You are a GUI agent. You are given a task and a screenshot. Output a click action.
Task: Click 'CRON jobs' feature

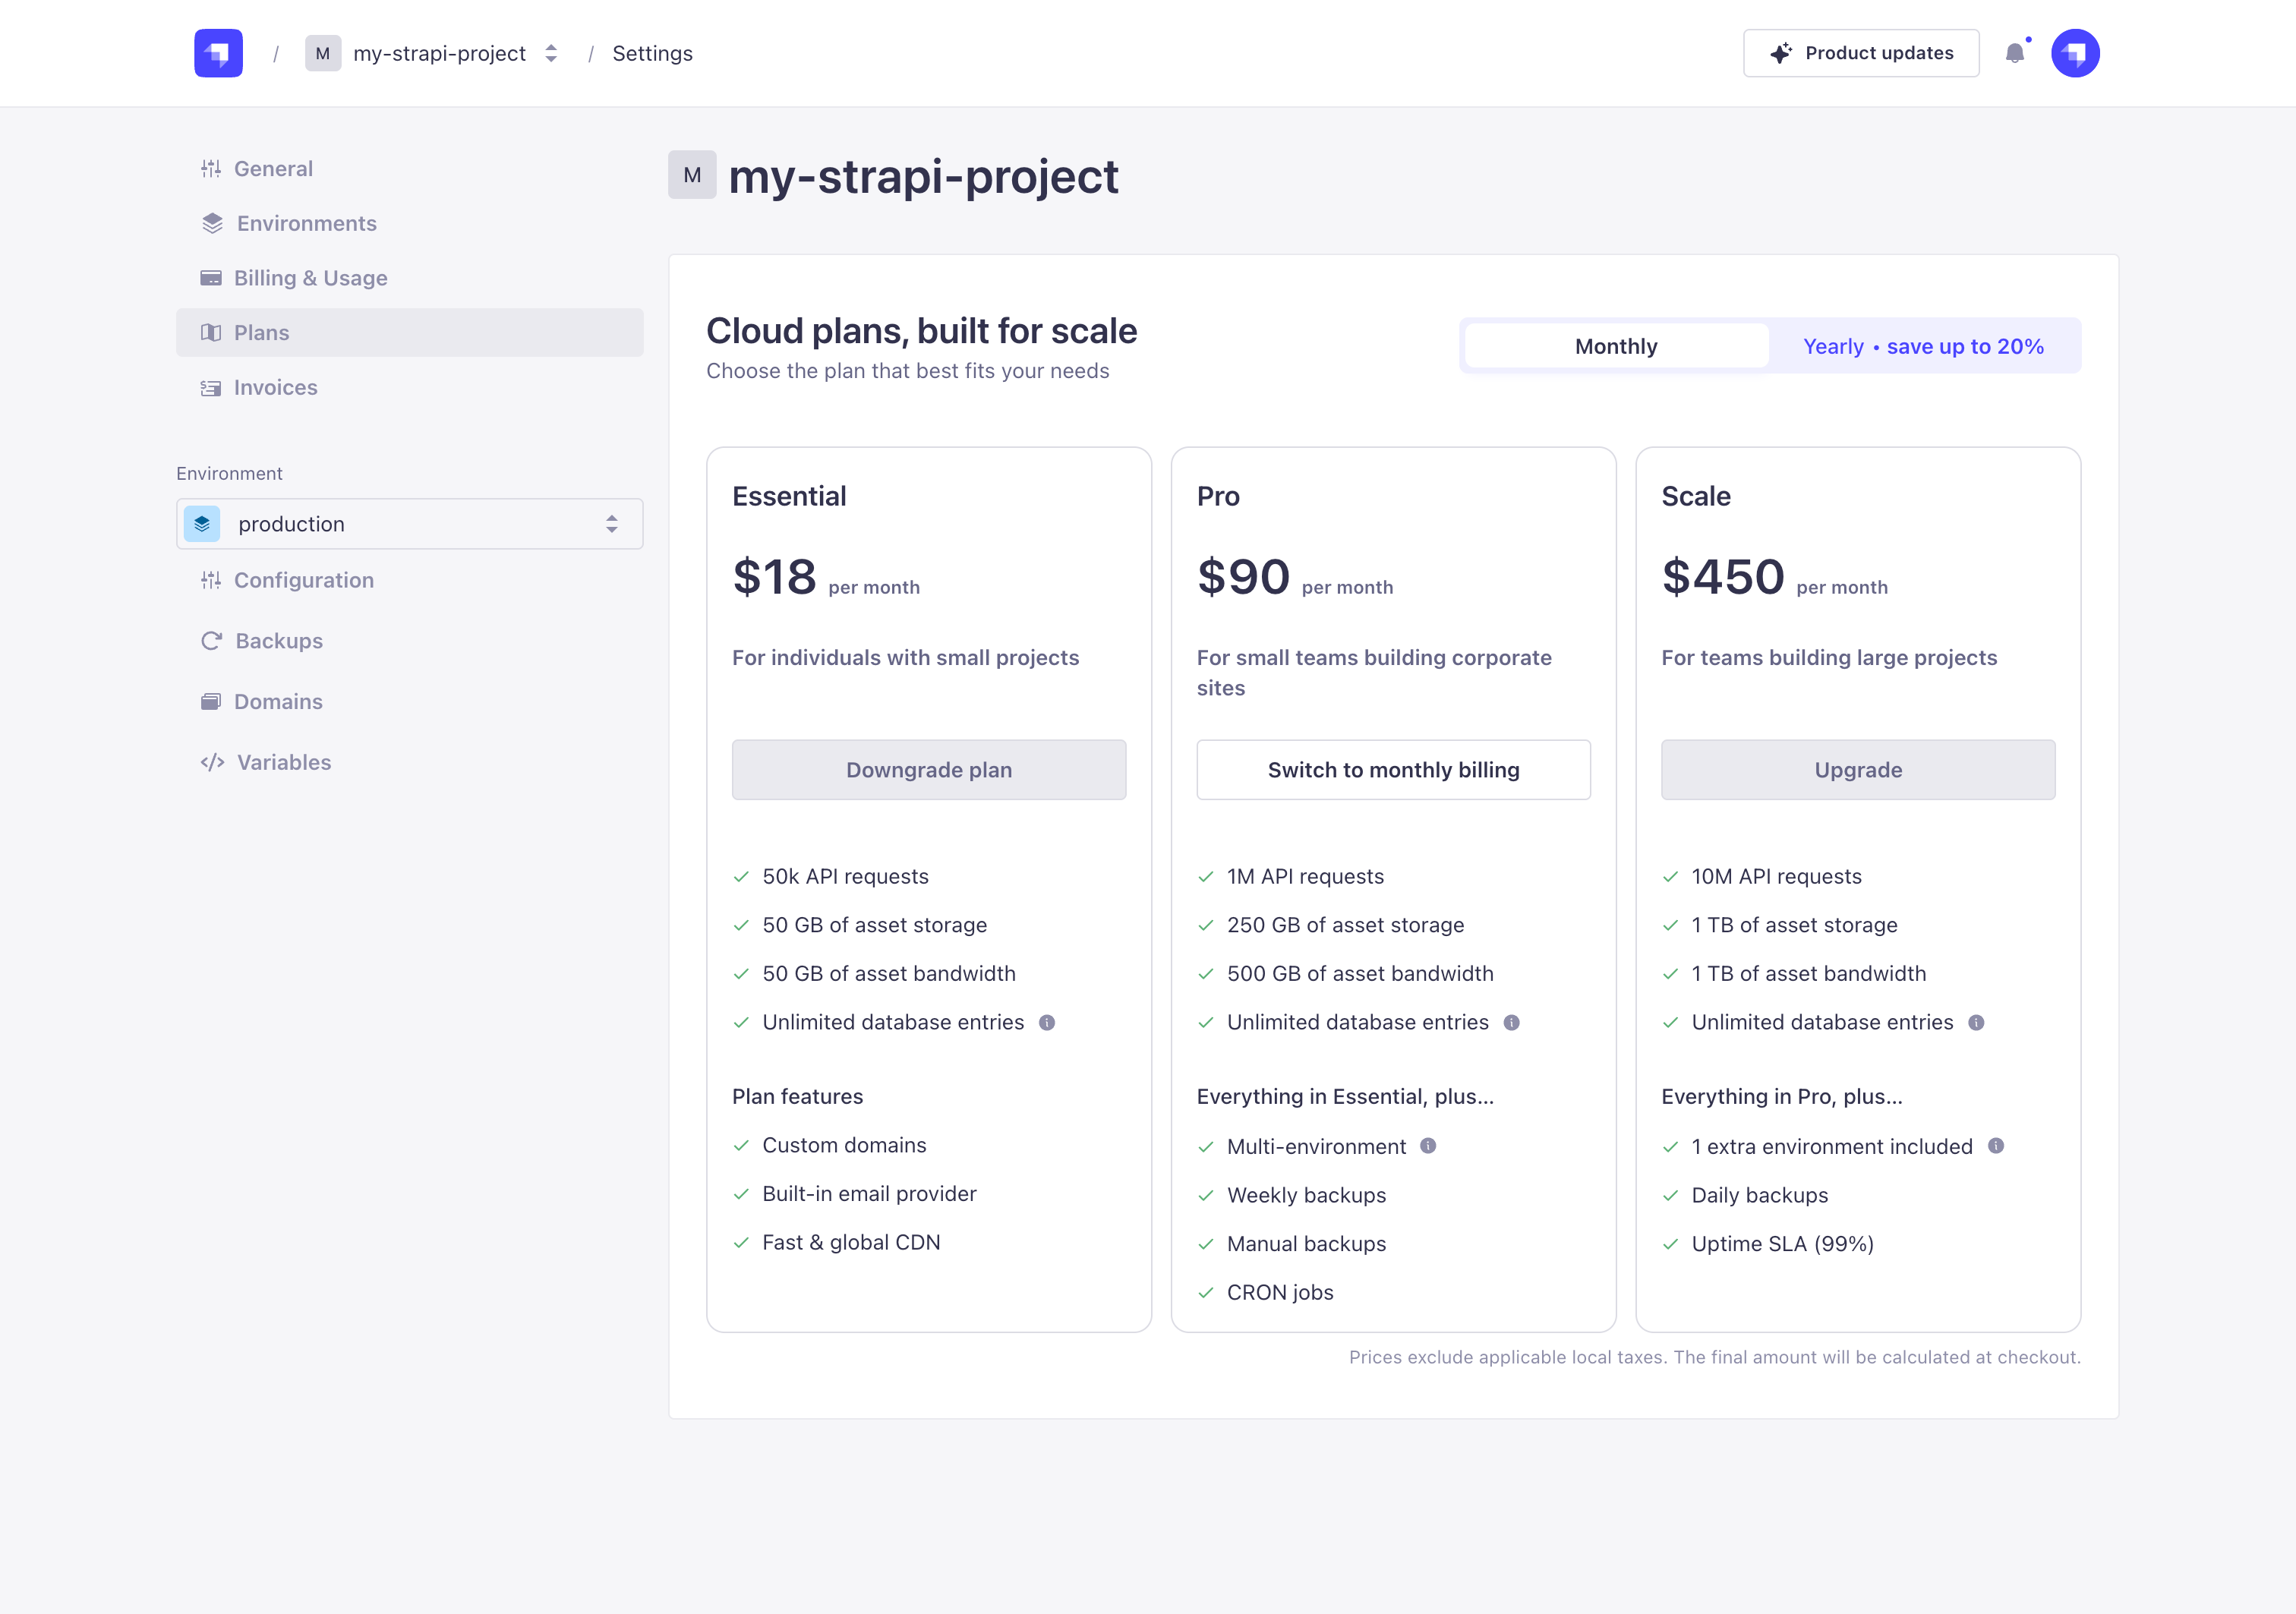tap(1280, 1292)
